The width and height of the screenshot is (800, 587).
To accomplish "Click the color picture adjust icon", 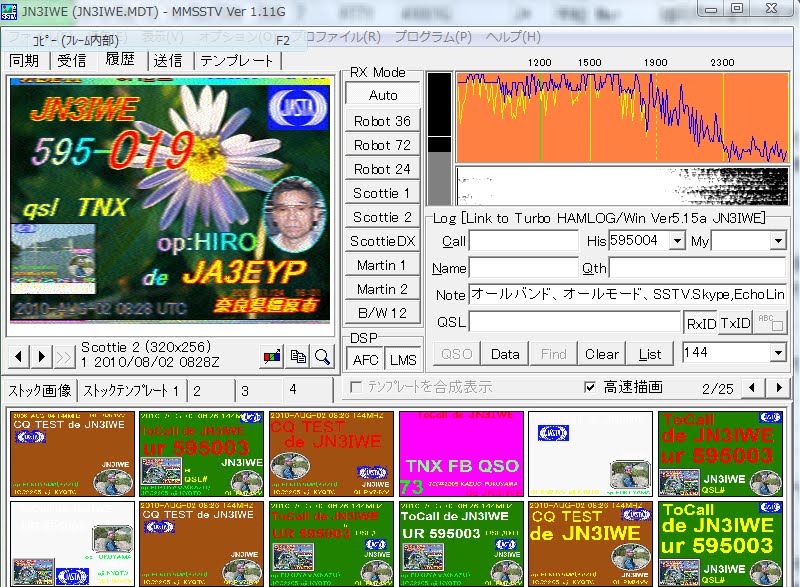I will coord(272,356).
